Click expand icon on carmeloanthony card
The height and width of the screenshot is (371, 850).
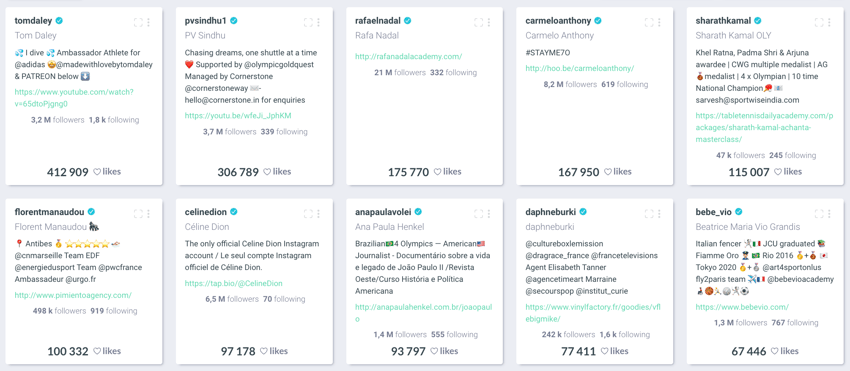[x=649, y=22]
